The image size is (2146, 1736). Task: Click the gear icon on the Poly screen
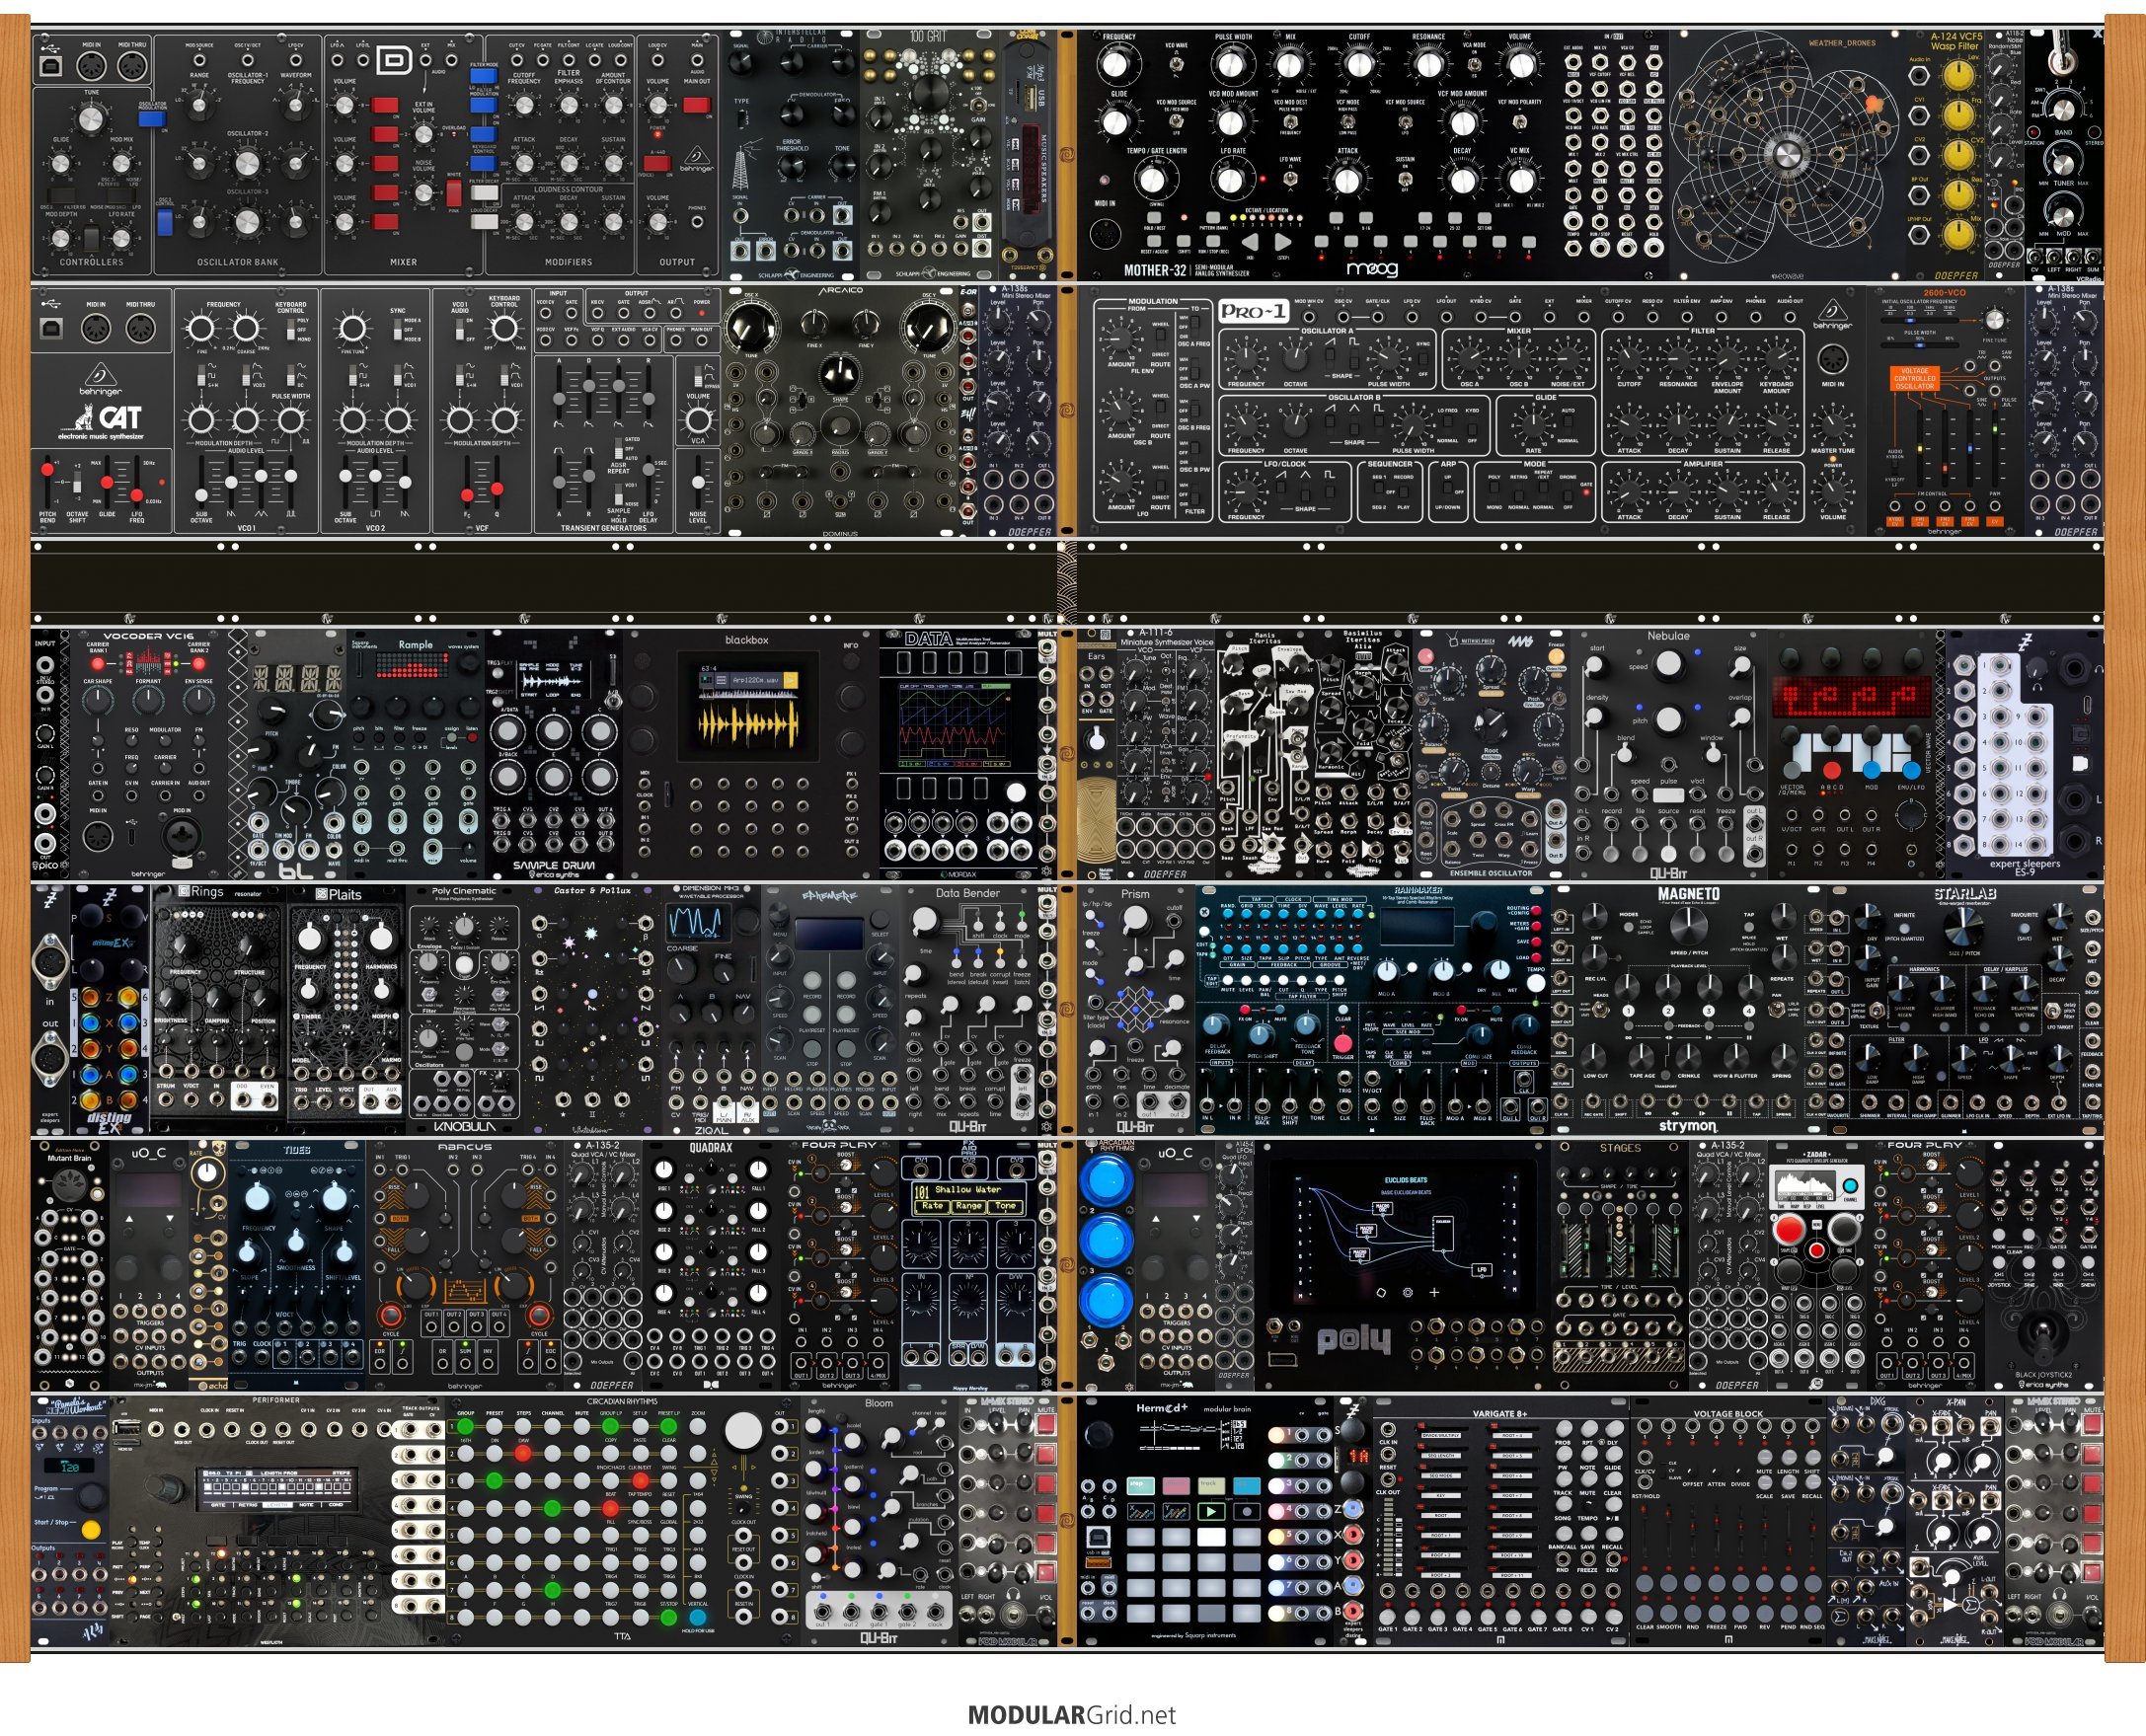[x=1408, y=1292]
